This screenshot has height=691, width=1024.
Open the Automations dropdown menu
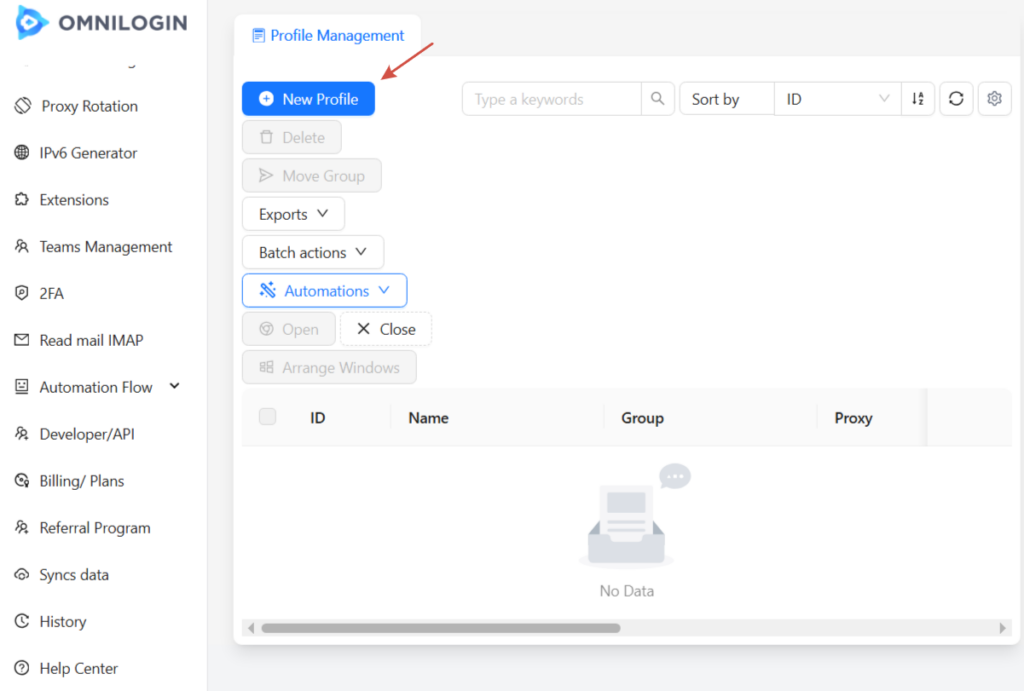pyautogui.click(x=324, y=290)
